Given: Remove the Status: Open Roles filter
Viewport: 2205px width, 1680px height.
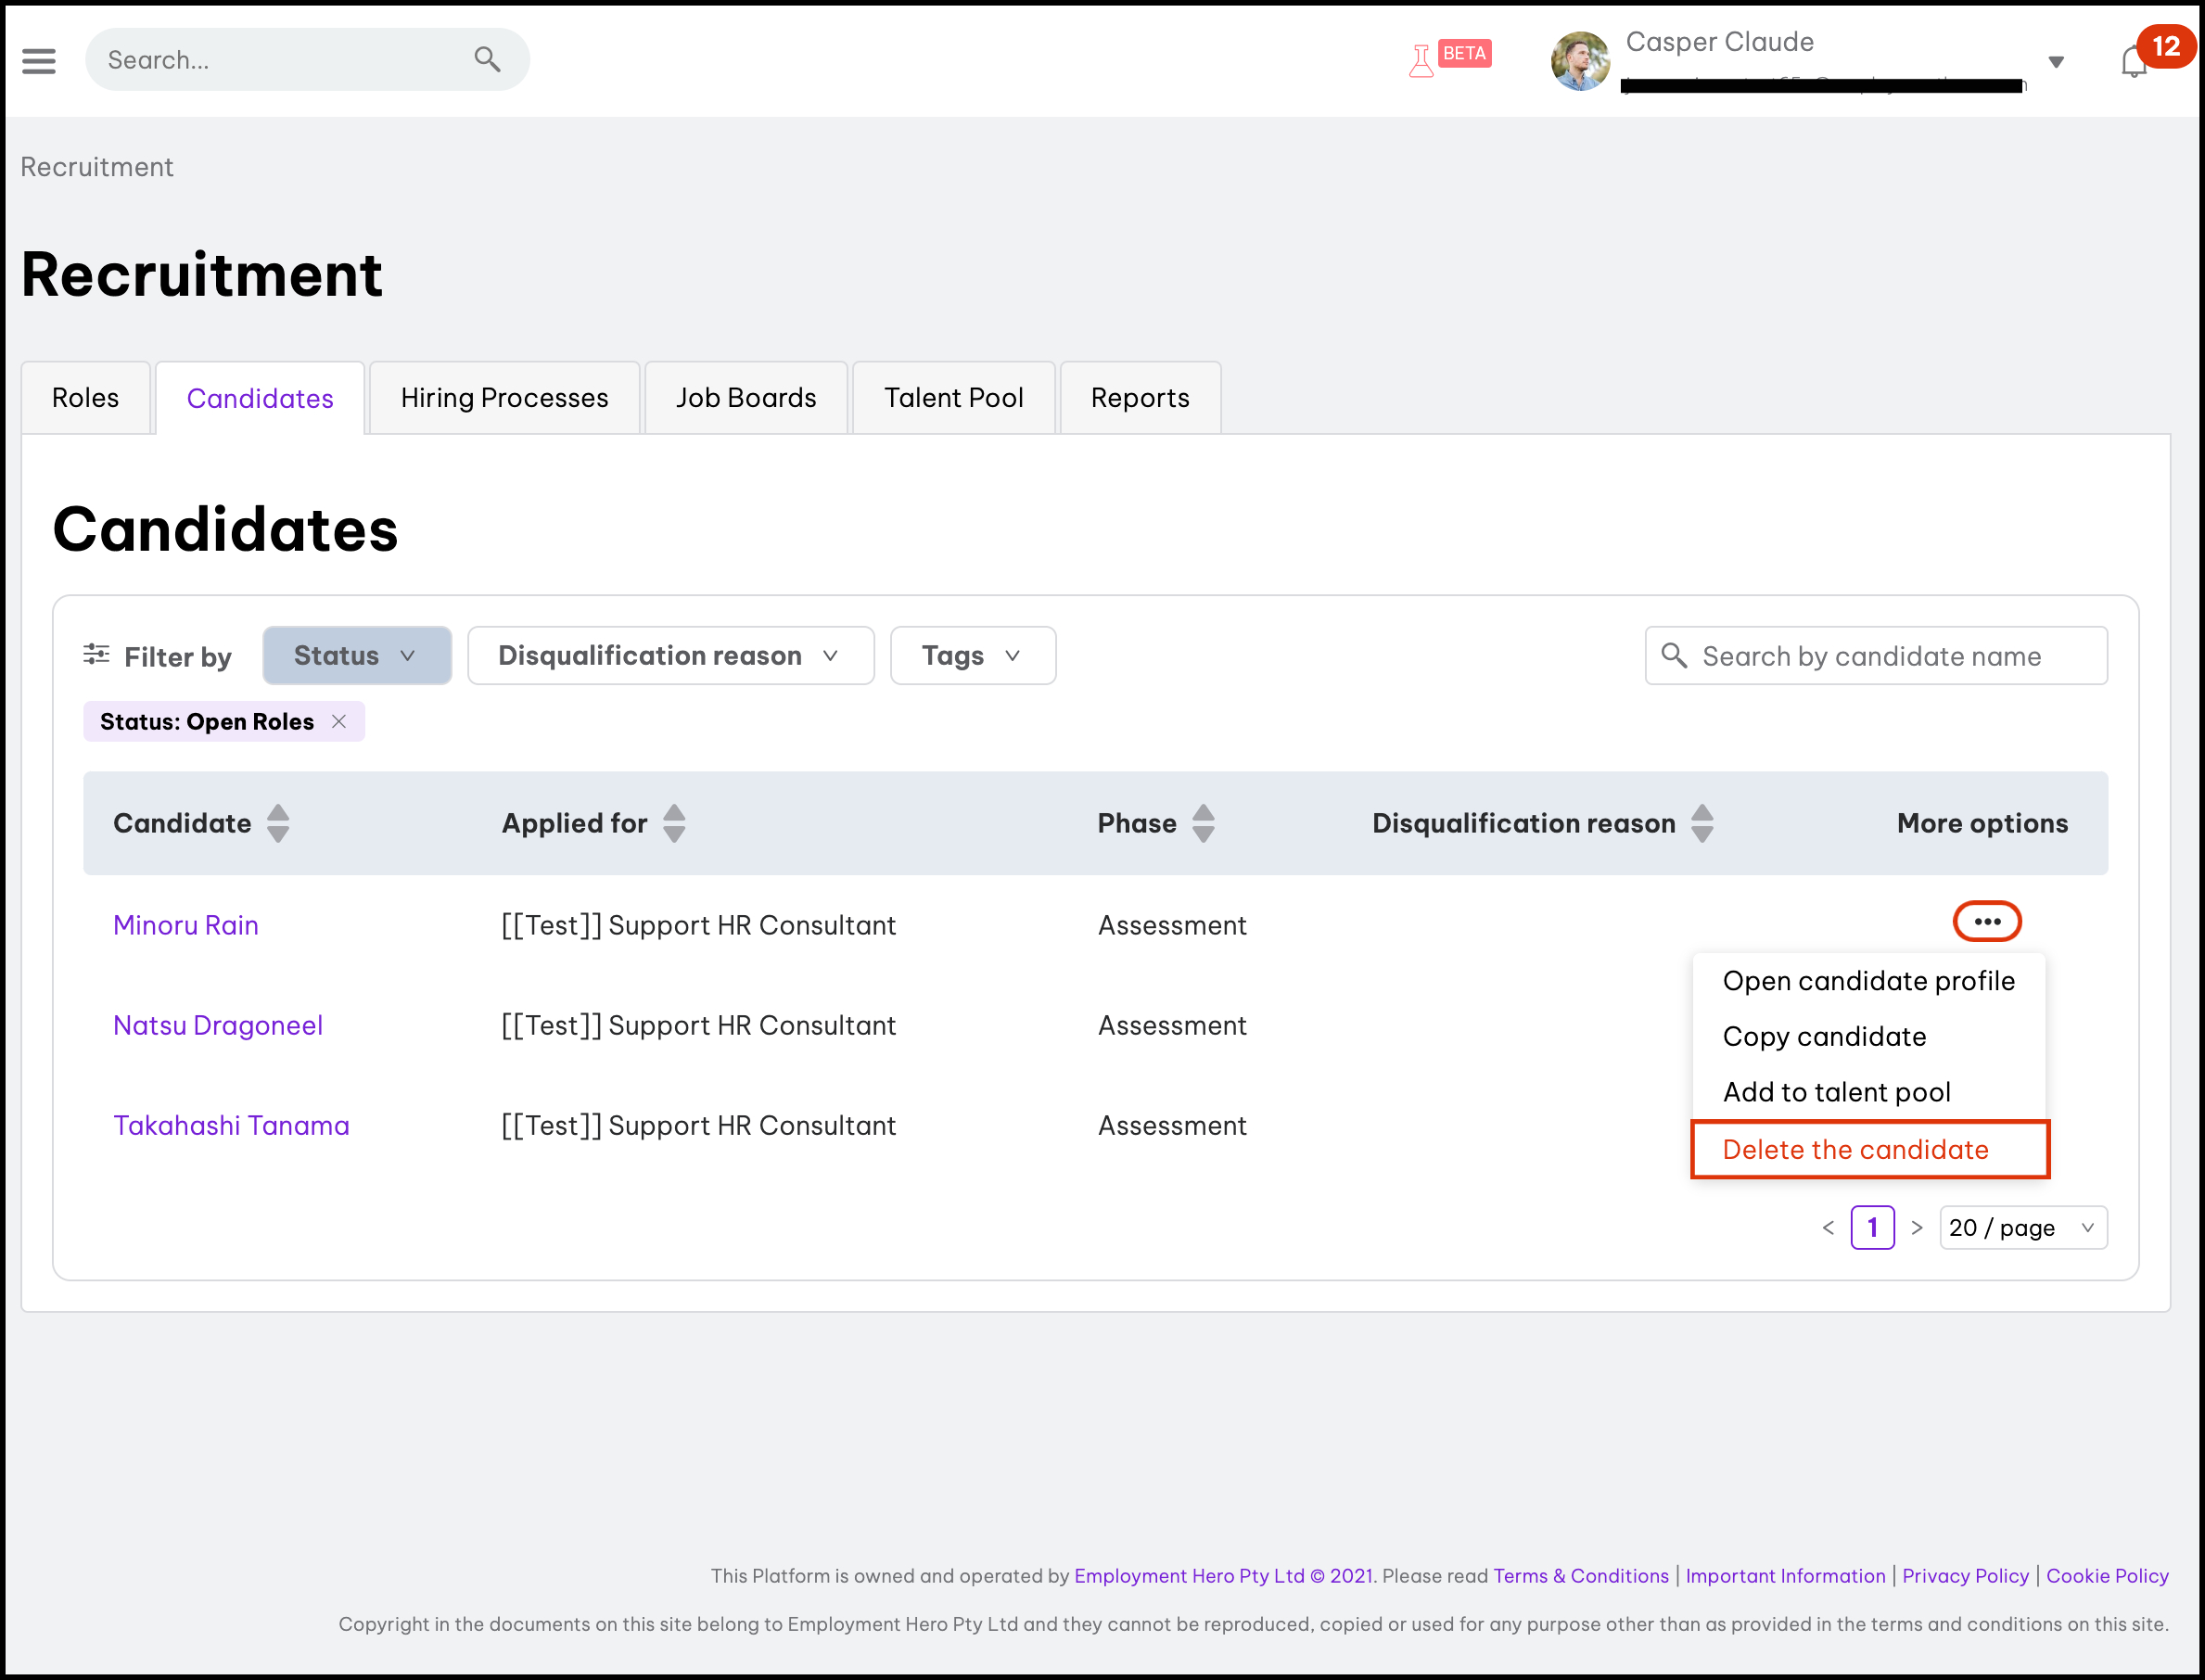Looking at the screenshot, I should point(339,721).
